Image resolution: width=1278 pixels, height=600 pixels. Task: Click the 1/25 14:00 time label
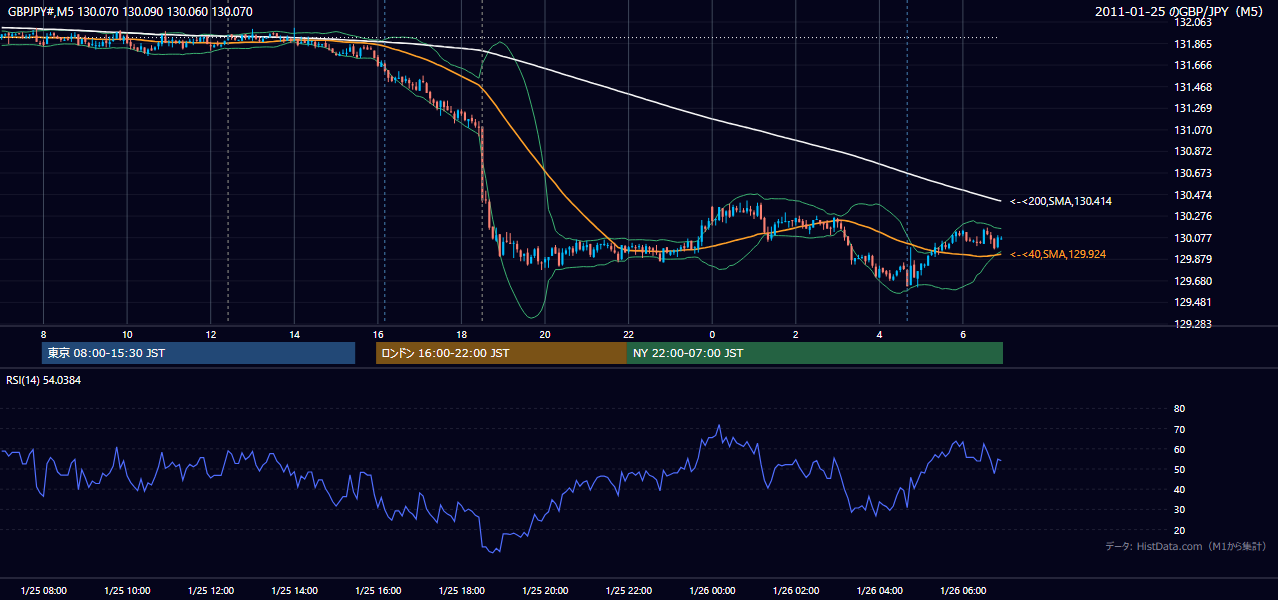(294, 591)
